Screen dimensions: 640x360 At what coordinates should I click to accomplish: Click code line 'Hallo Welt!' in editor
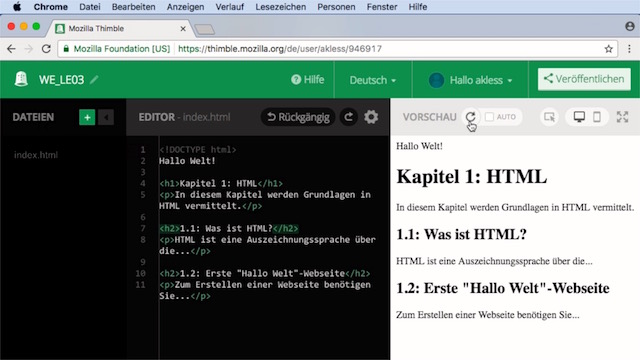point(187,161)
